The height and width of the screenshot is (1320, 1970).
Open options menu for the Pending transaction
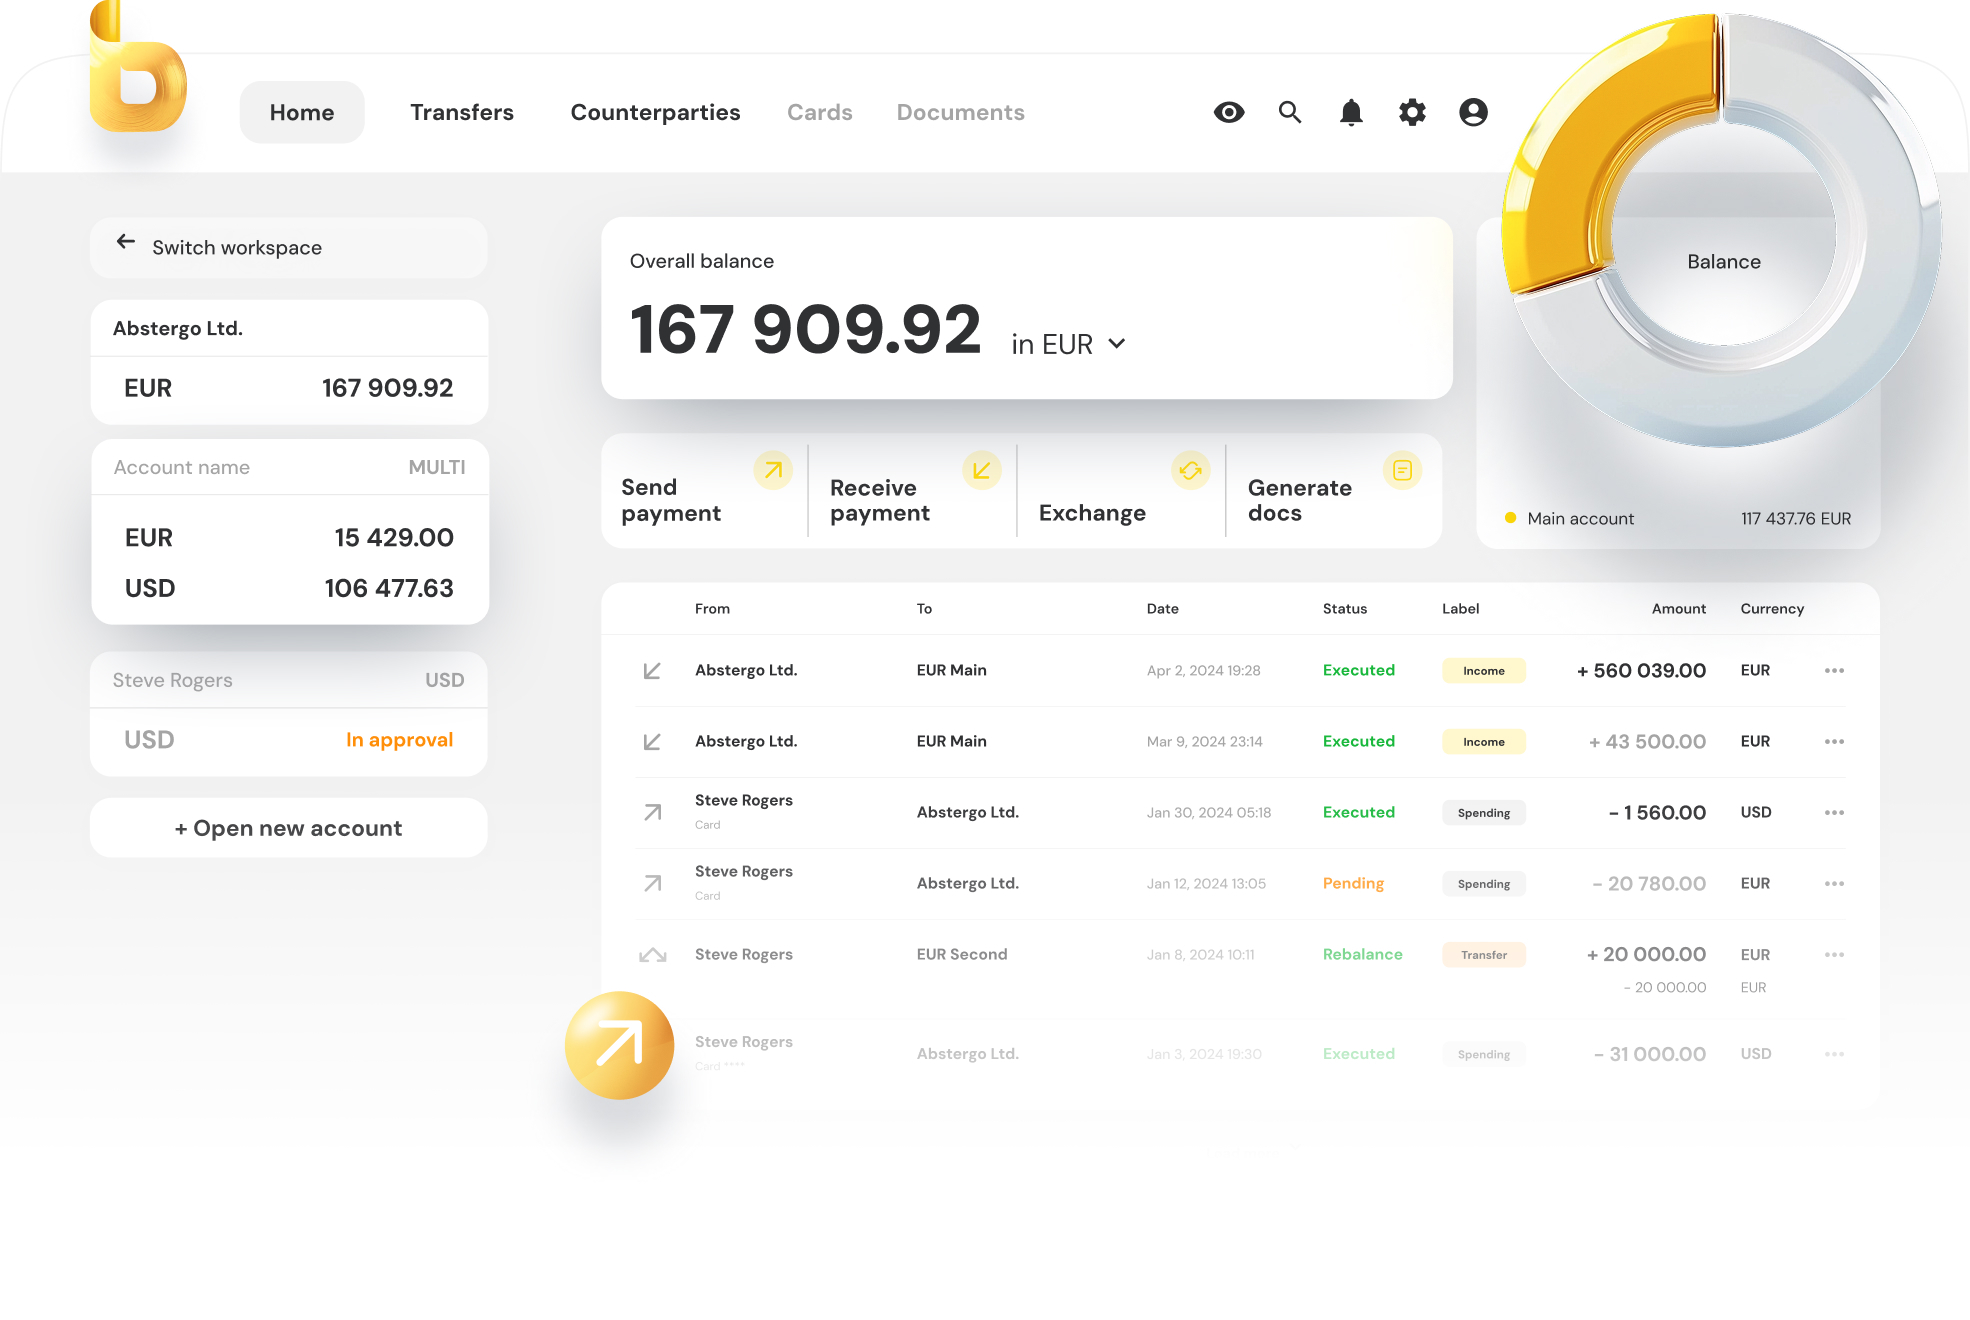click(x=1834, y=883)
